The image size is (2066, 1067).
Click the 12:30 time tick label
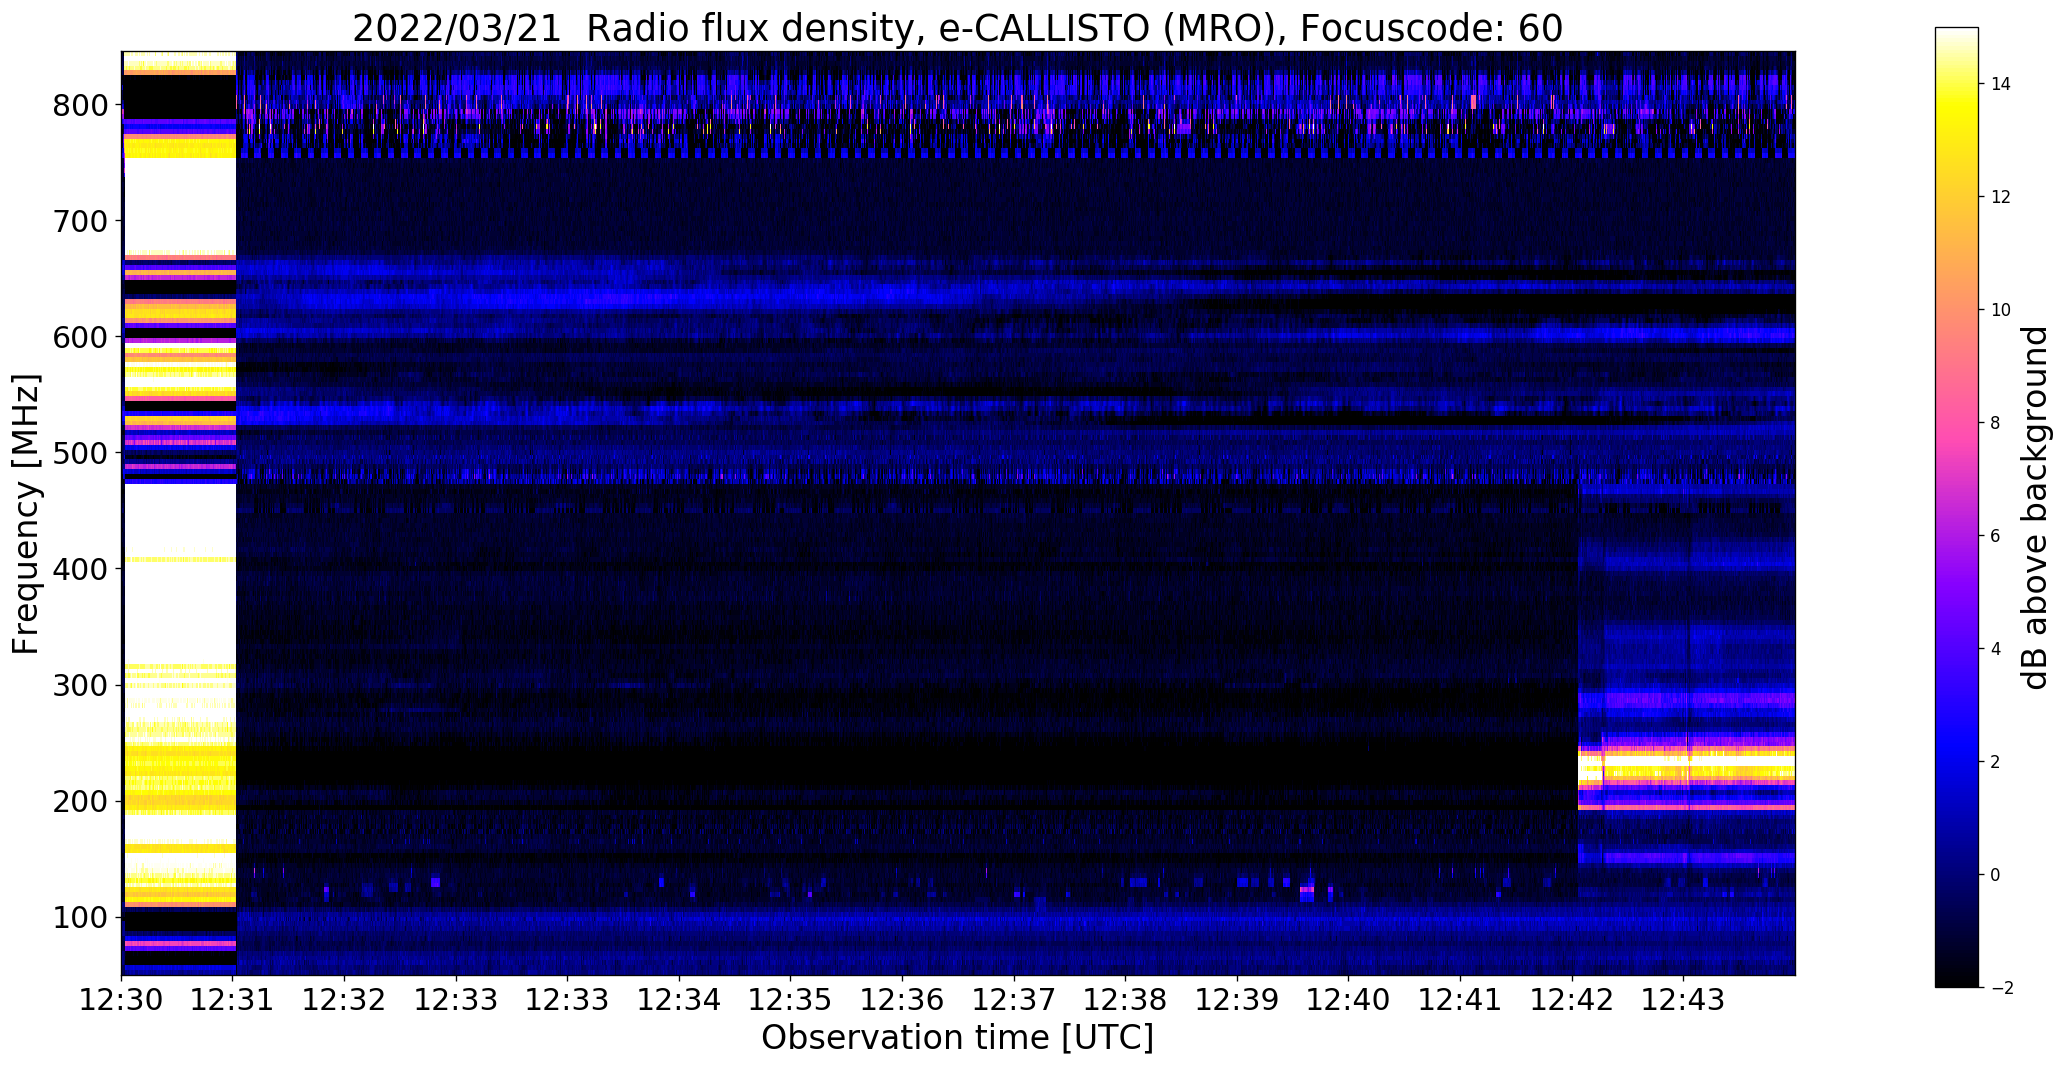tap(122, 1001)
